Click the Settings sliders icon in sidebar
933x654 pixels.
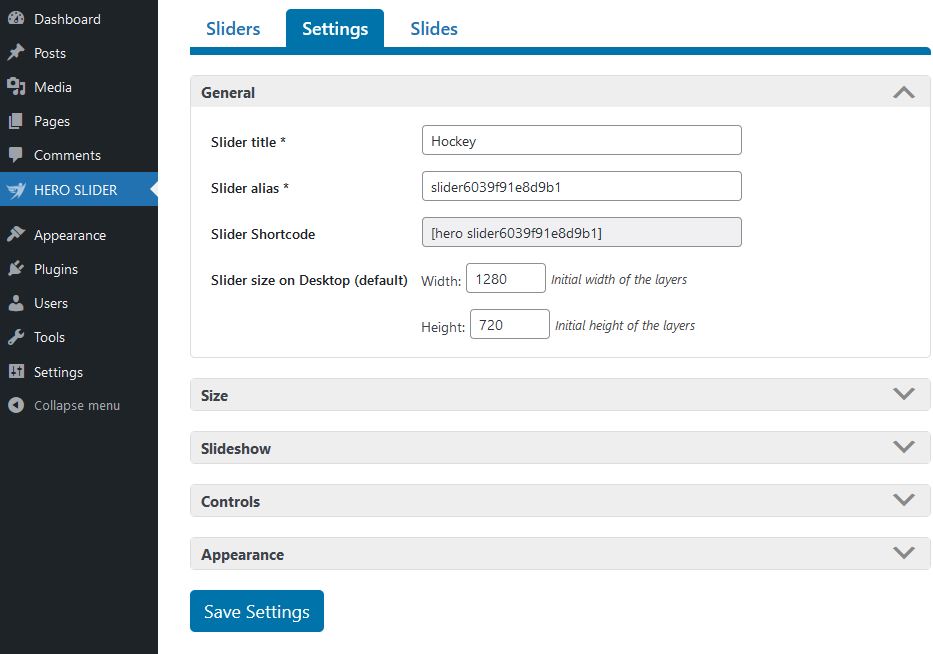16,371
